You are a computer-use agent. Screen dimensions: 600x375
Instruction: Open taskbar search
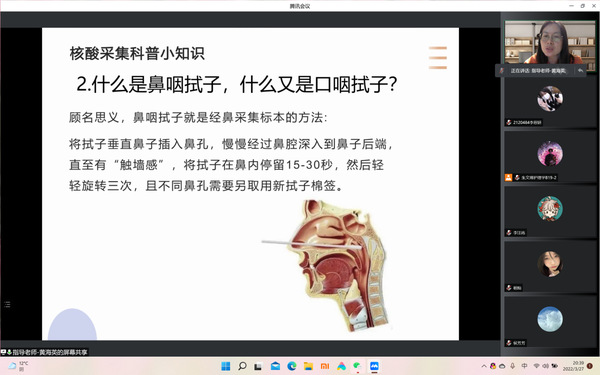pos(242,366)
